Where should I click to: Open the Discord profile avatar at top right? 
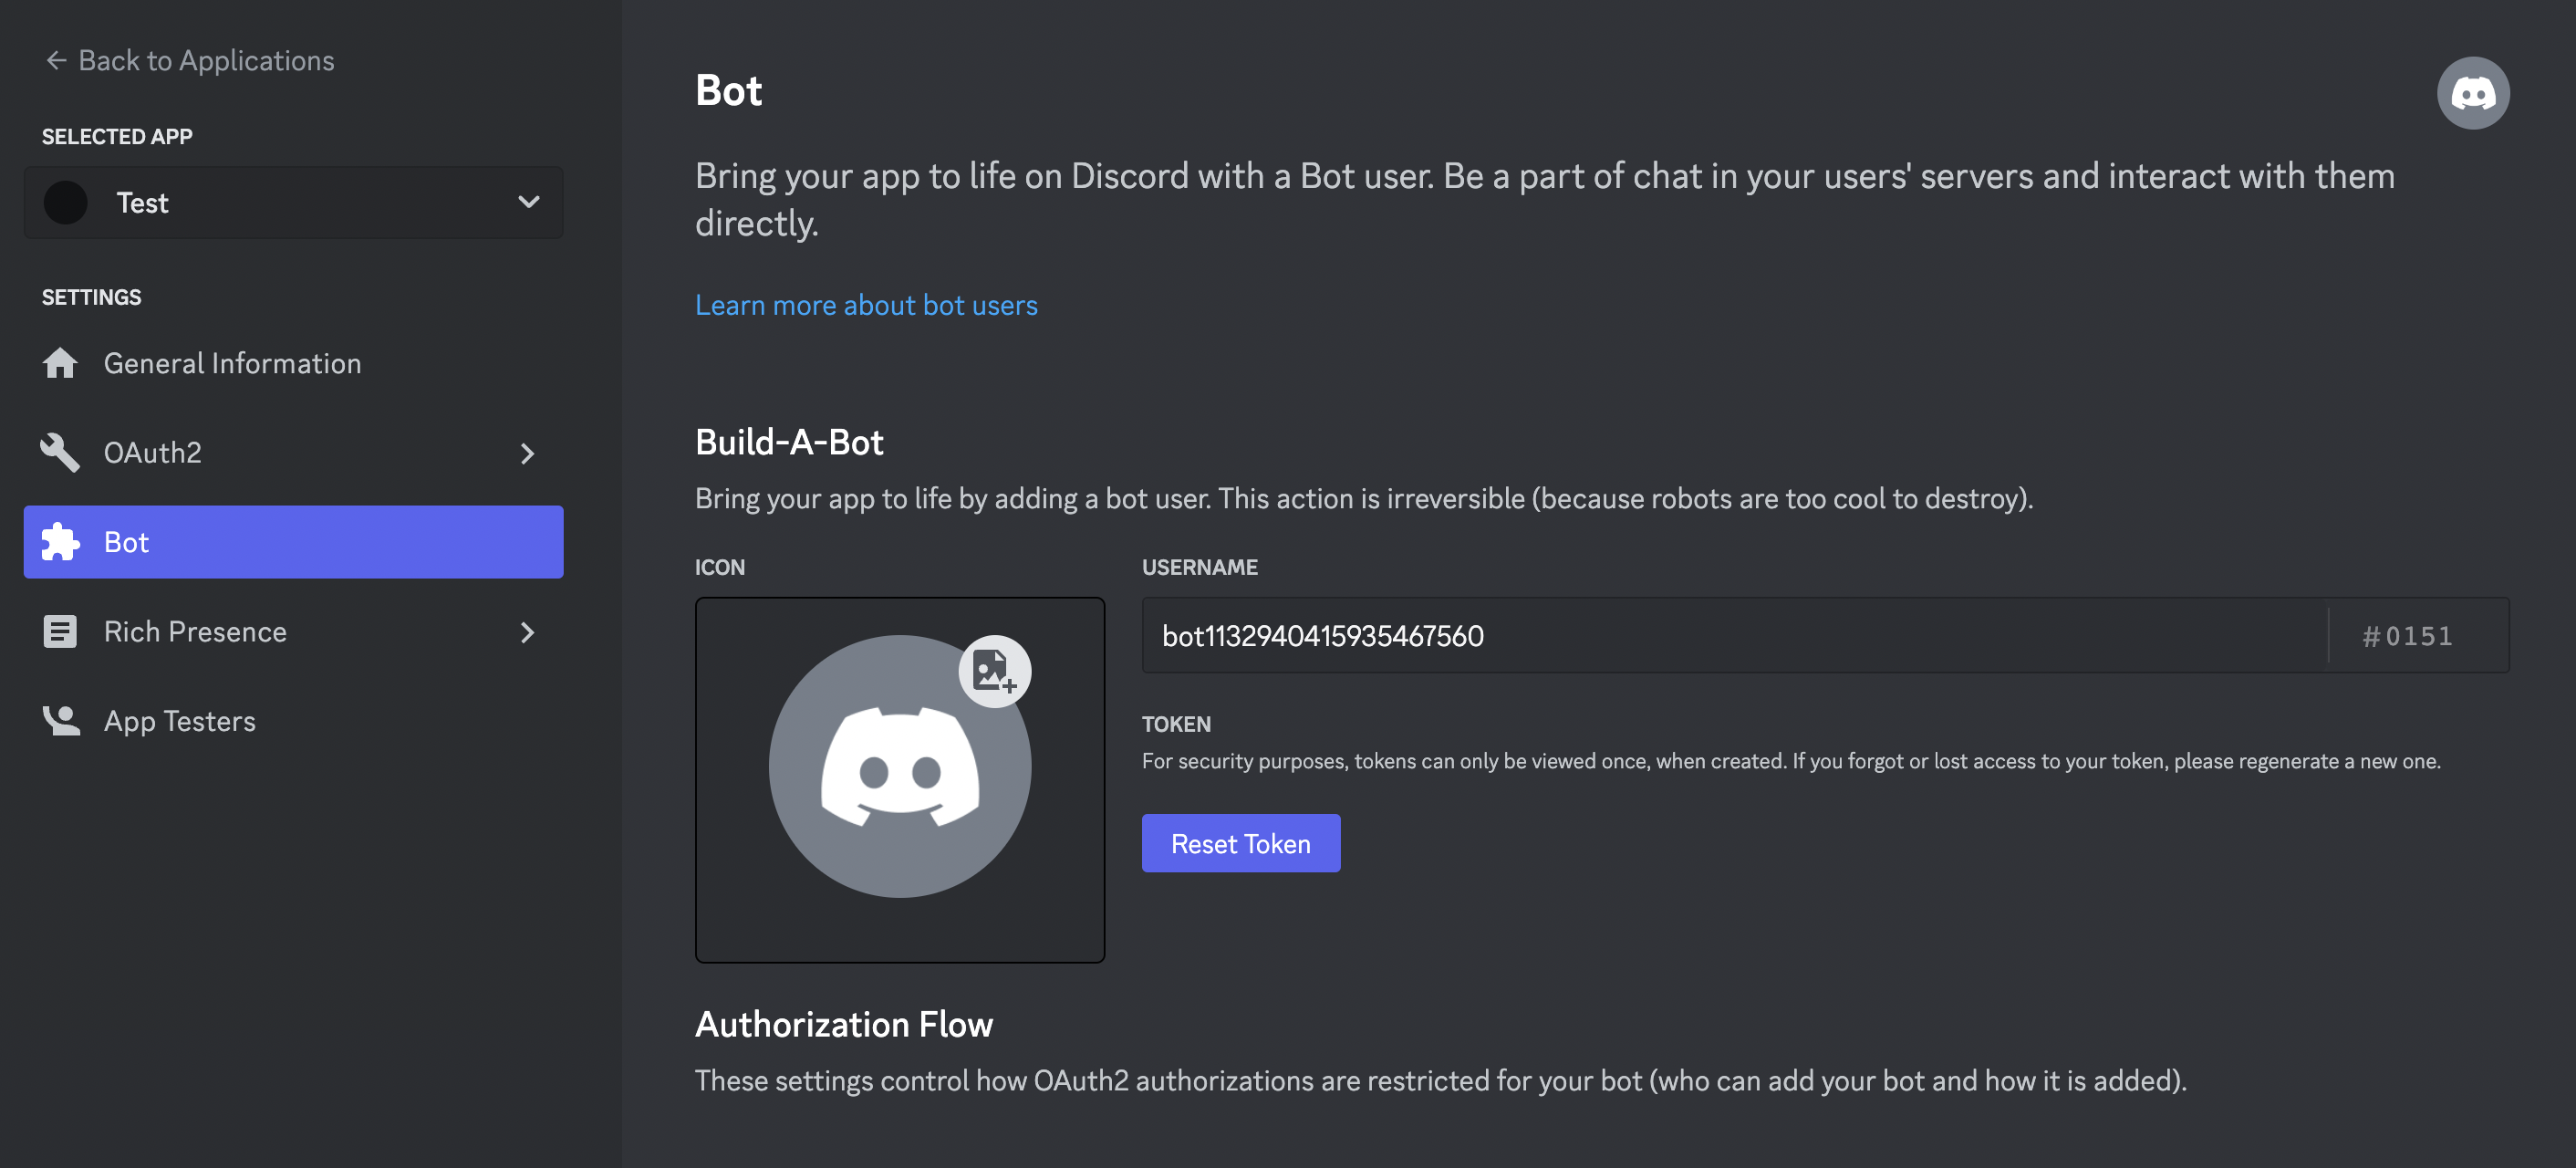pyautogui.click(x=2472, y=93)
